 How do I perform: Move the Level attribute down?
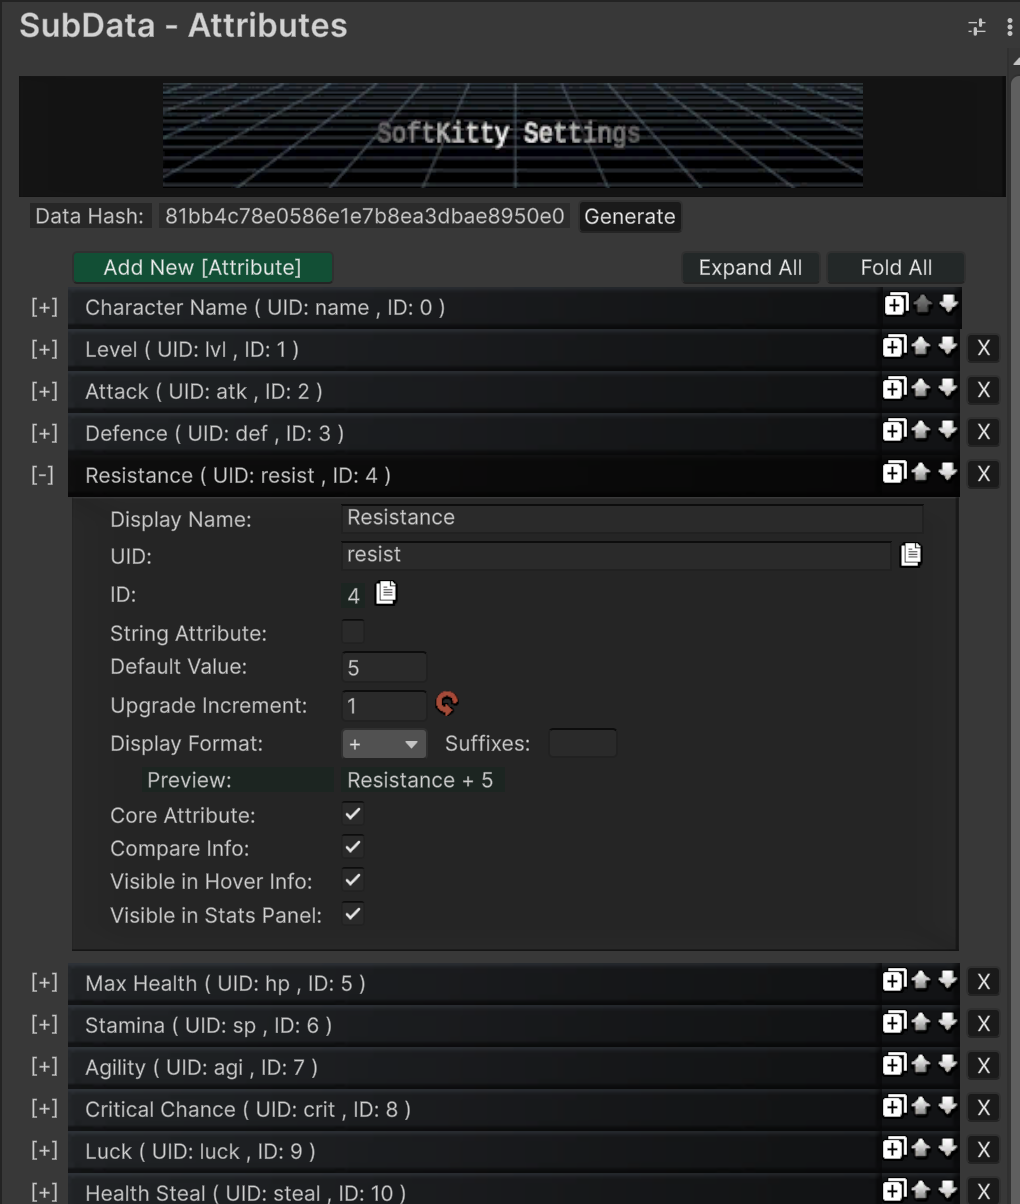click(948, 347)
